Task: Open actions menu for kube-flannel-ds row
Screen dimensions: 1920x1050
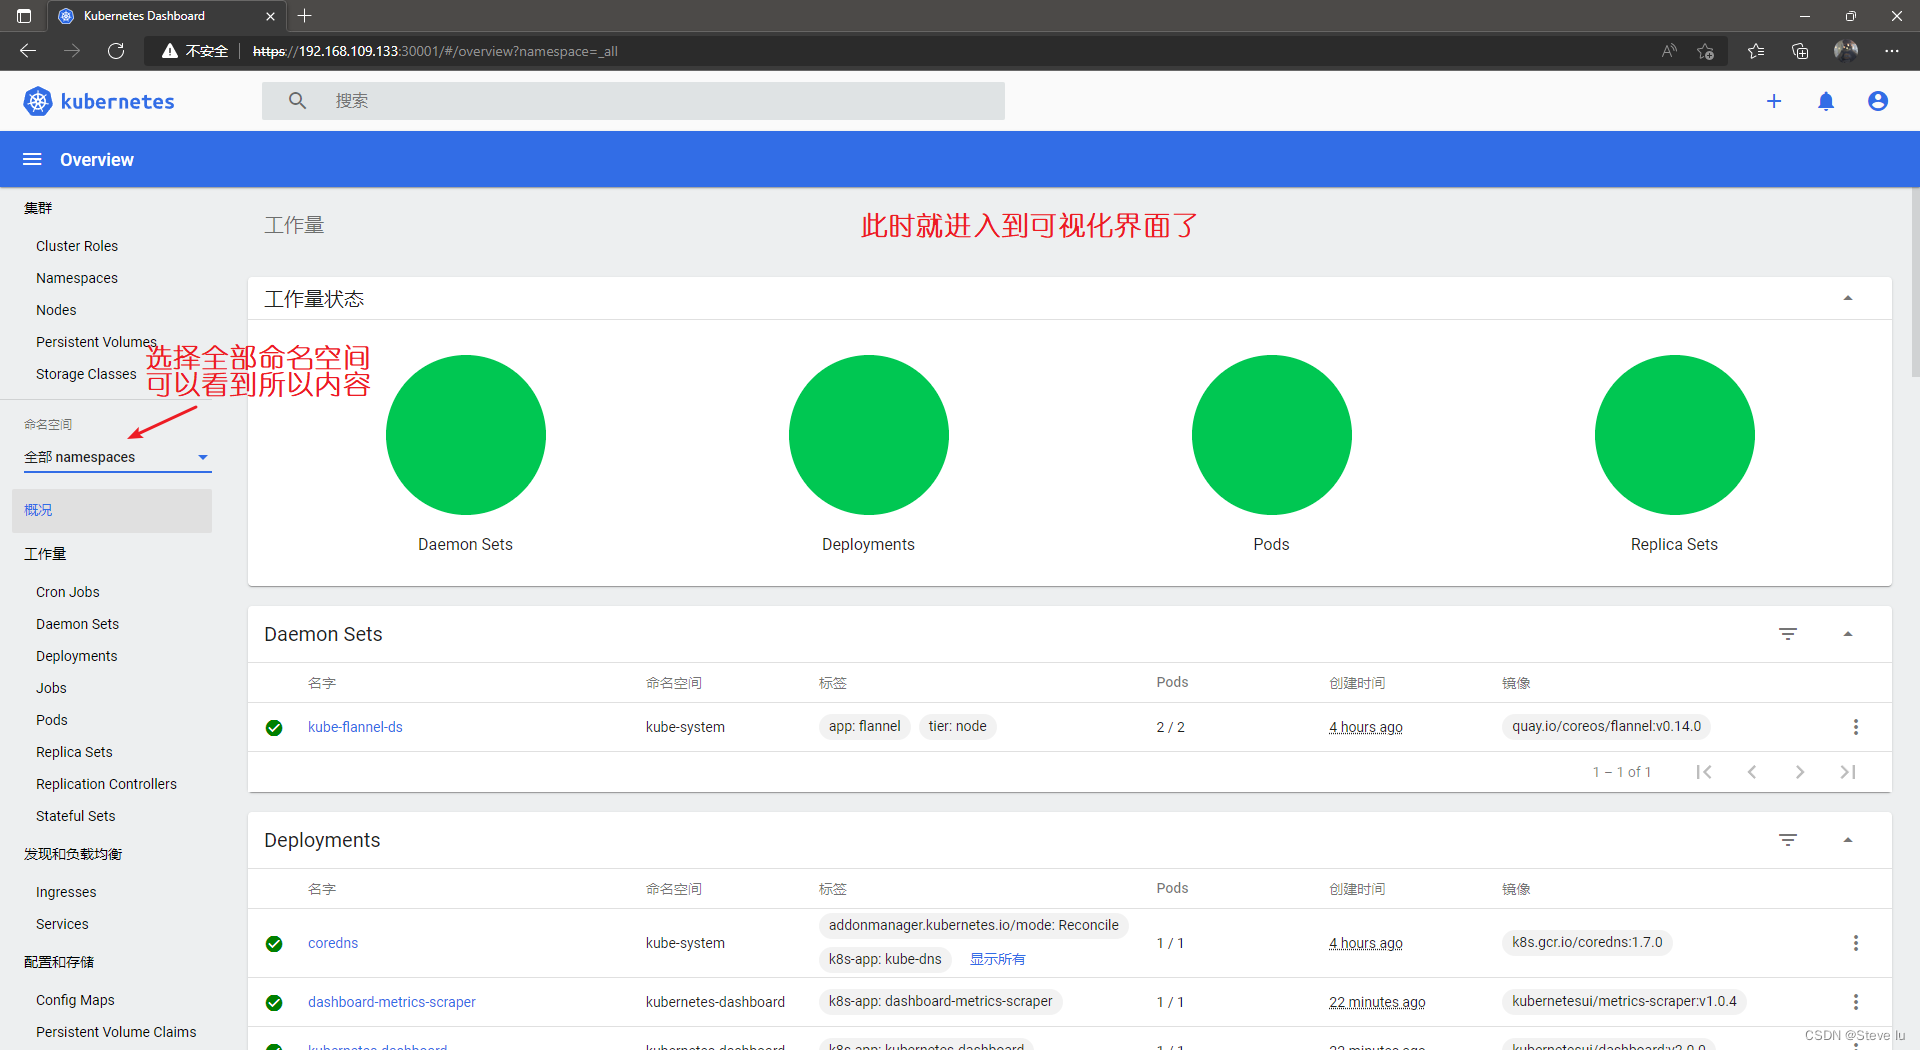Action: [x=1856, y=727]
